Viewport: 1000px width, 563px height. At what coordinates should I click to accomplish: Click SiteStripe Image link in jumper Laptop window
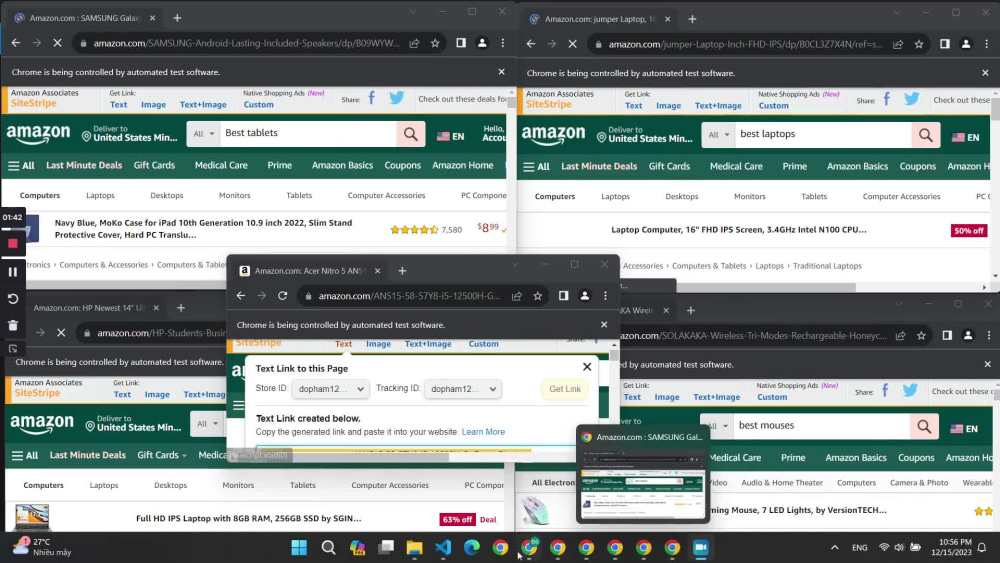[668, 106]
